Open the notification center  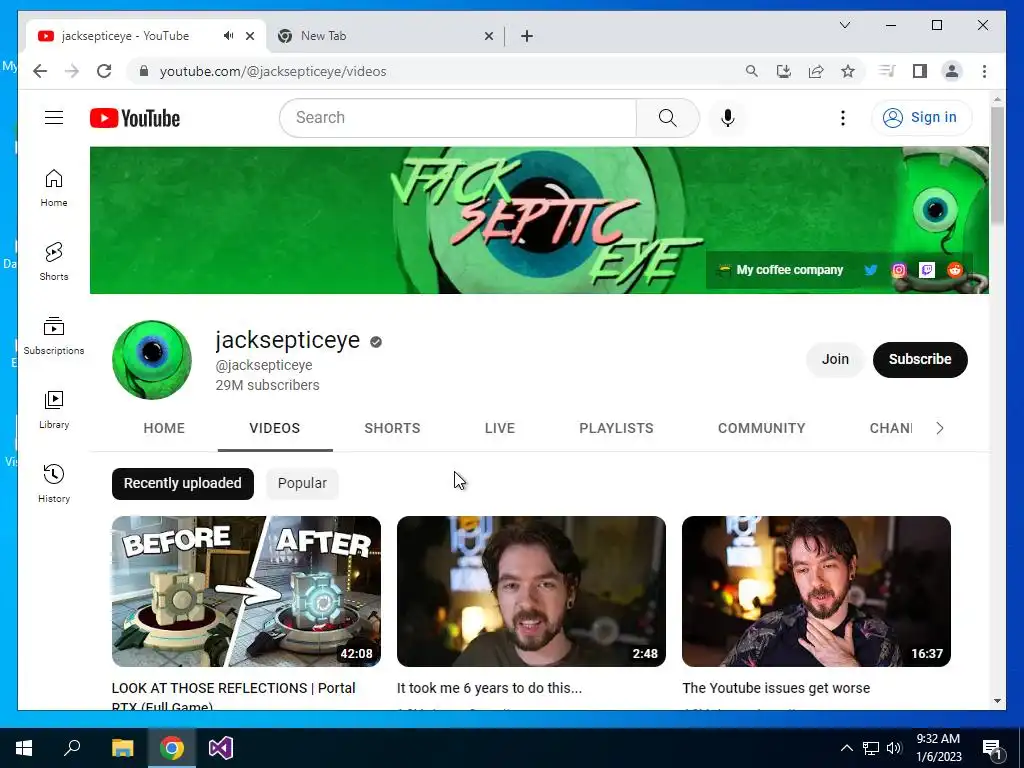[x=992, y=748]
